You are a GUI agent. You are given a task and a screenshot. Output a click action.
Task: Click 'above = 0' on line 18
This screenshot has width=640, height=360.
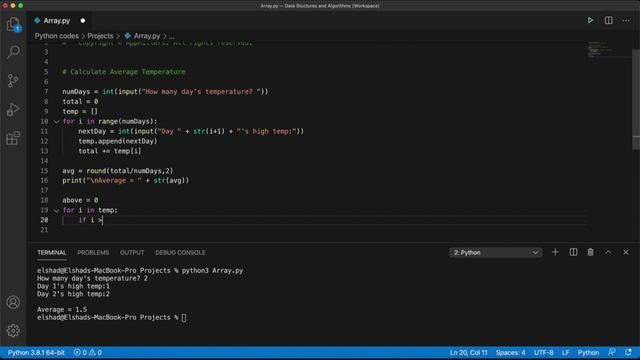(x=80, y=200)
